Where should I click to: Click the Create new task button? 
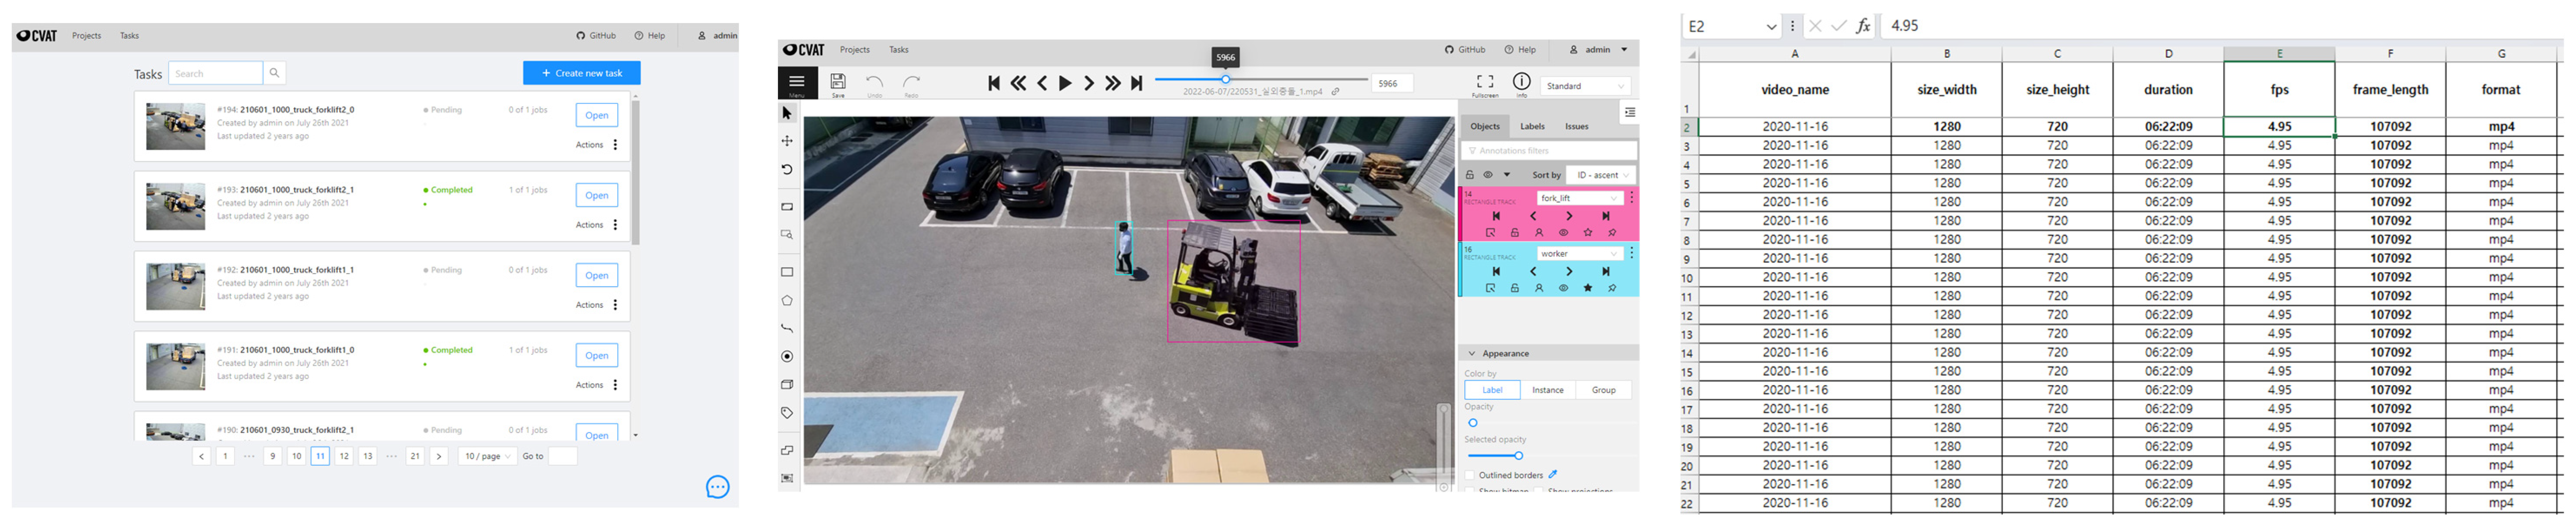pyautogui.click(x=581, y=73)
